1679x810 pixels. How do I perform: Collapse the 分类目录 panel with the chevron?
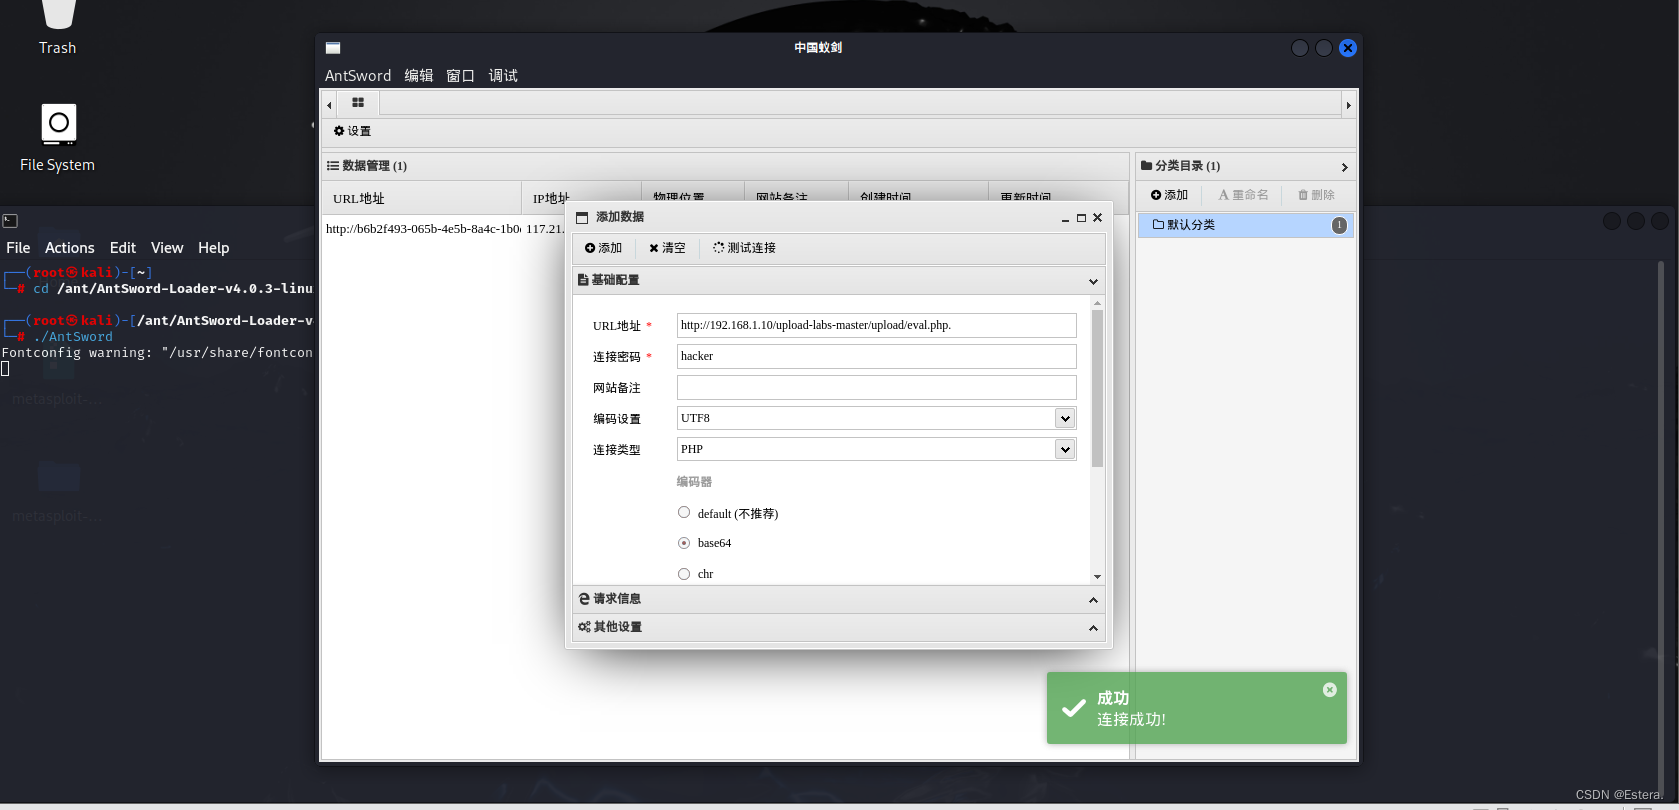point(1345,167)
